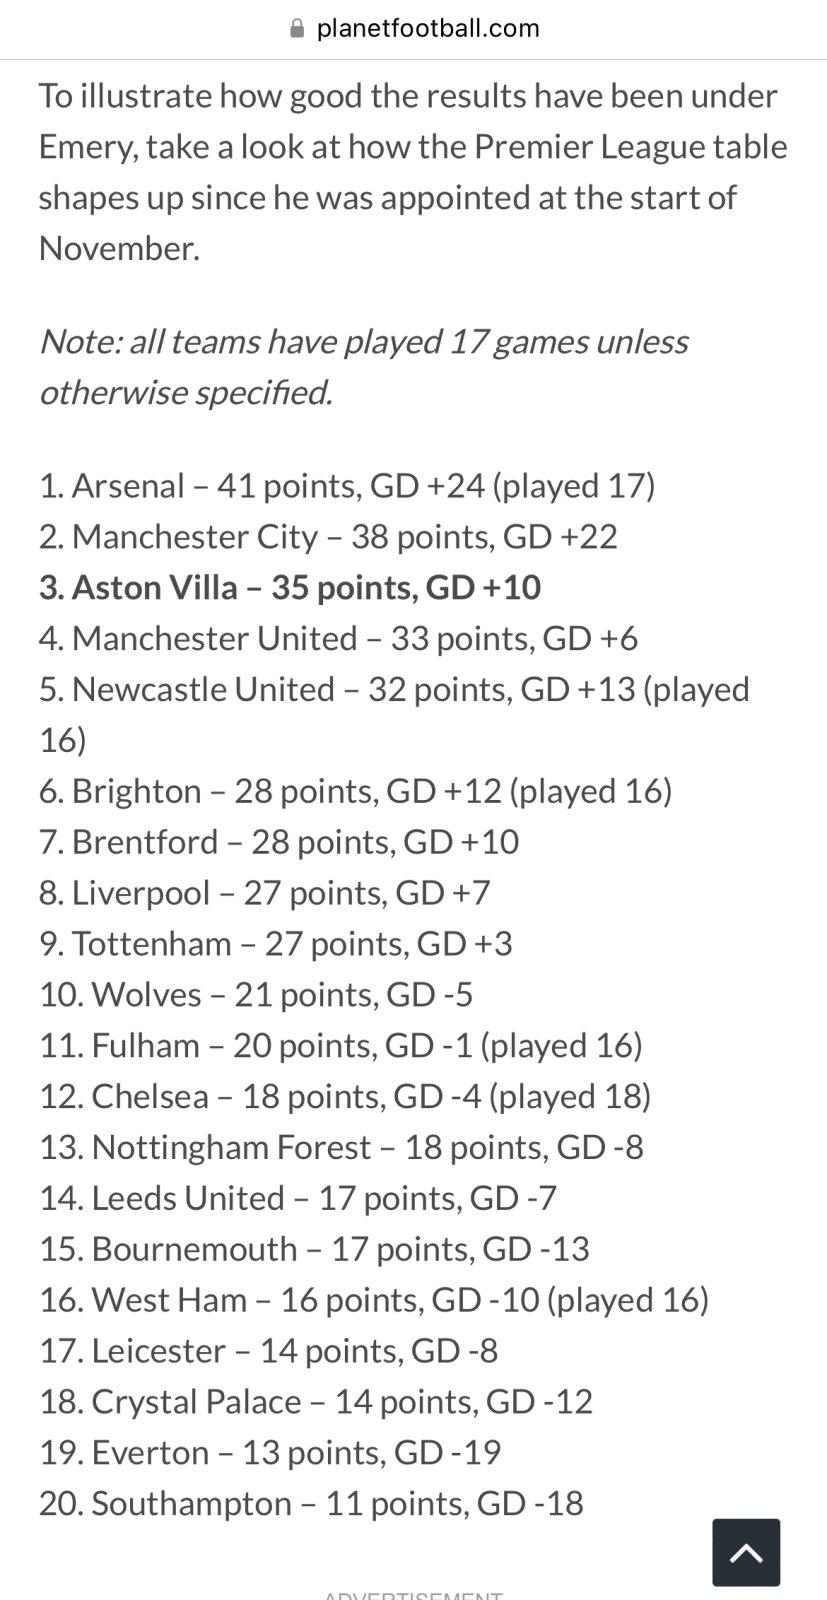Tap the planetfootball.com address bar
Viewport: 827px width, 1600px height.
click(x=413, y=28)
